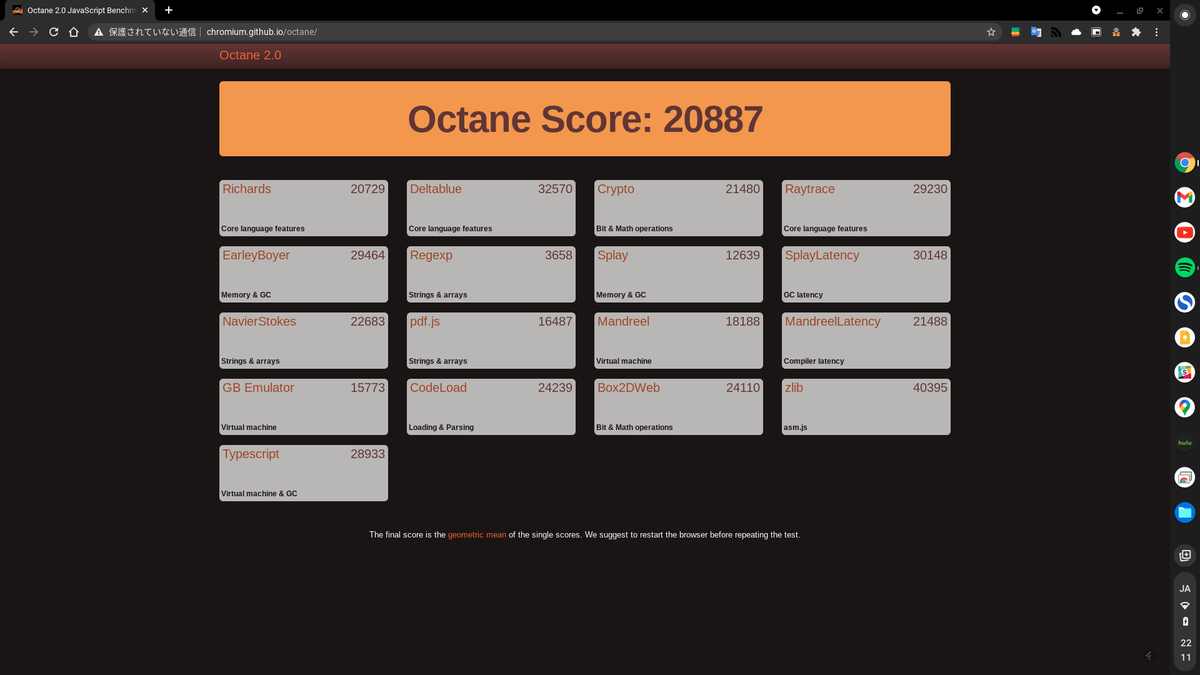Open the Files app from the shelf
Screen dimensions: 1200x675
[x=1185, y=512]
